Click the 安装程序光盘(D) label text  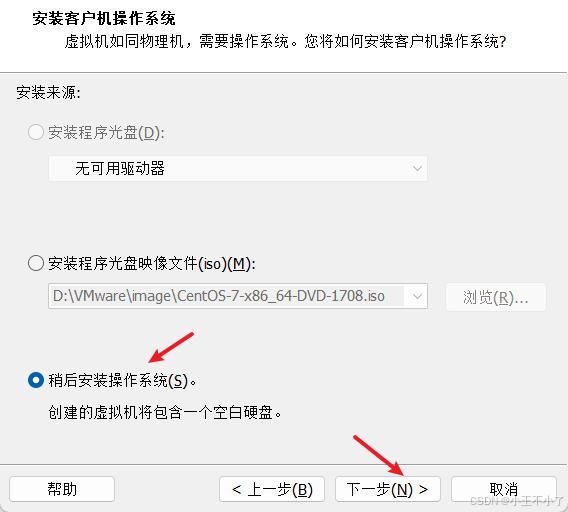pos(106,133)
